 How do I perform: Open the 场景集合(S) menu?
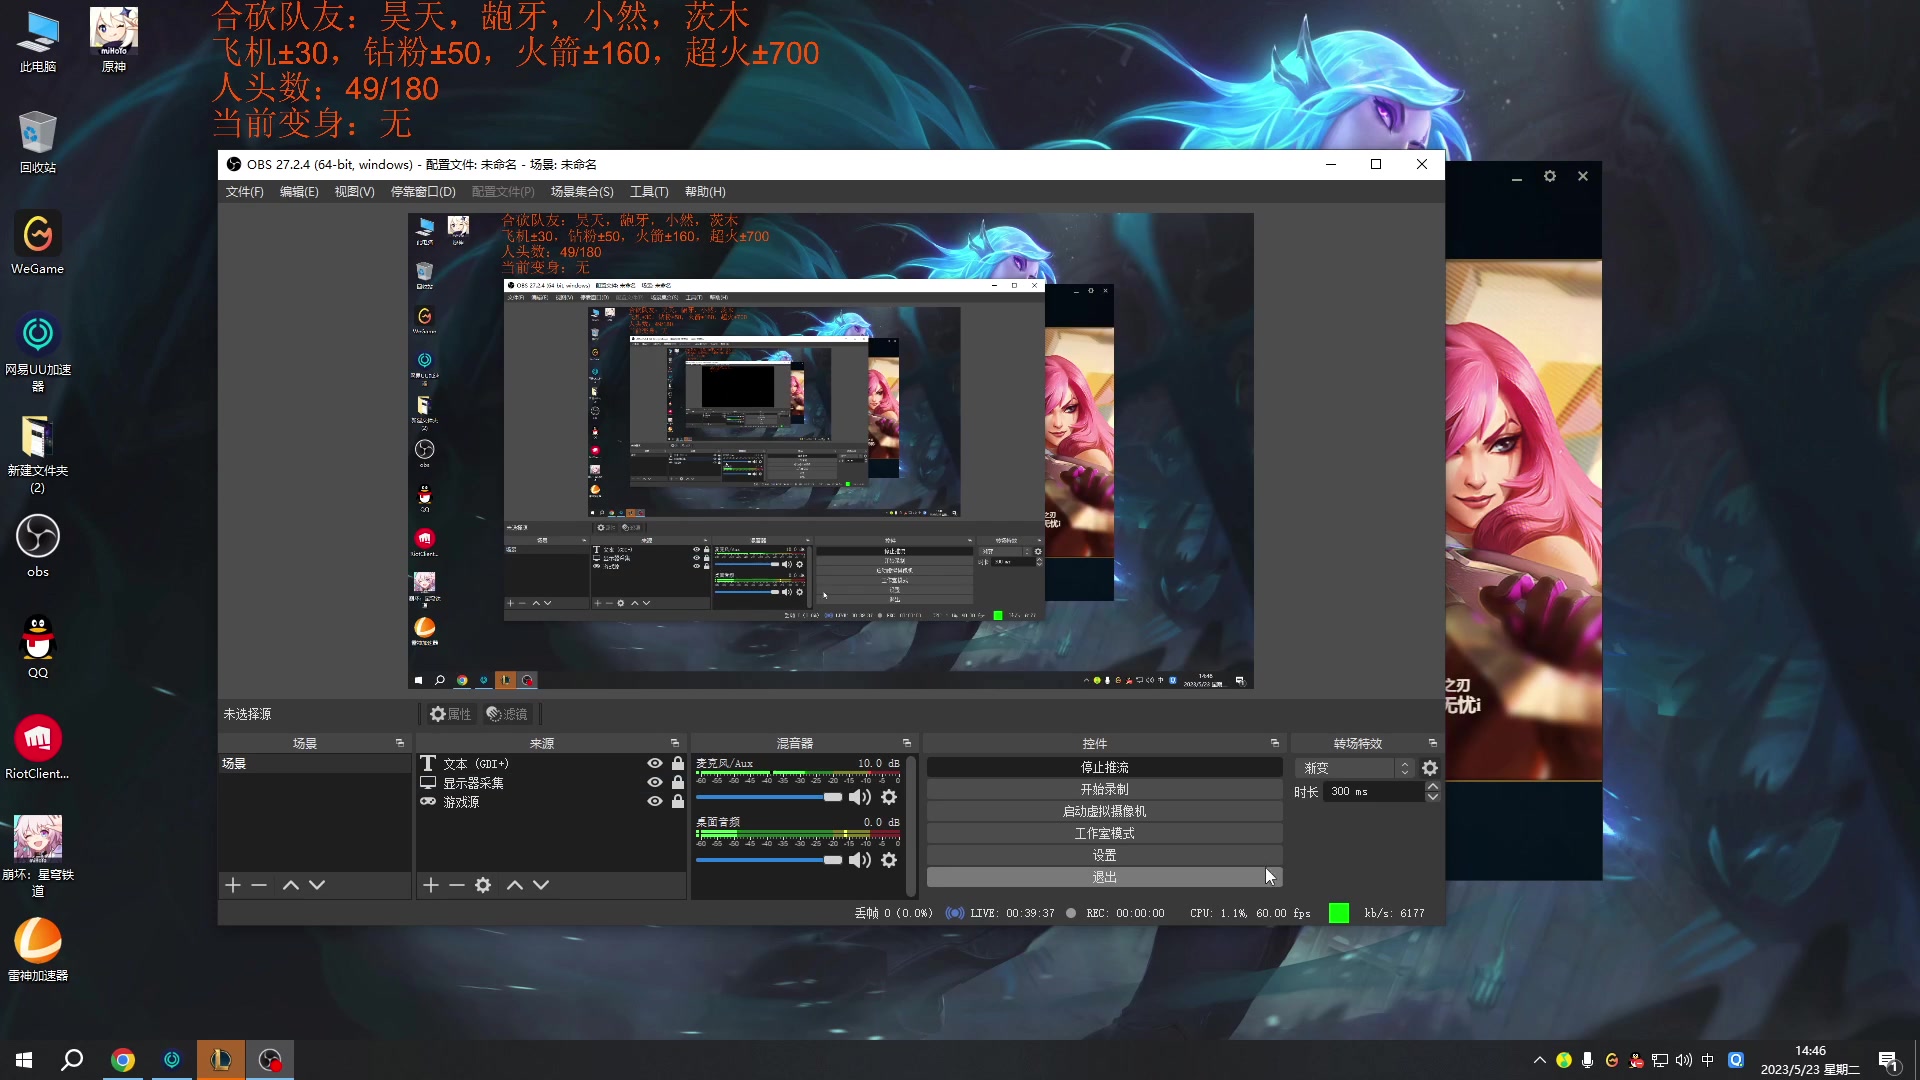click(582, 192)
